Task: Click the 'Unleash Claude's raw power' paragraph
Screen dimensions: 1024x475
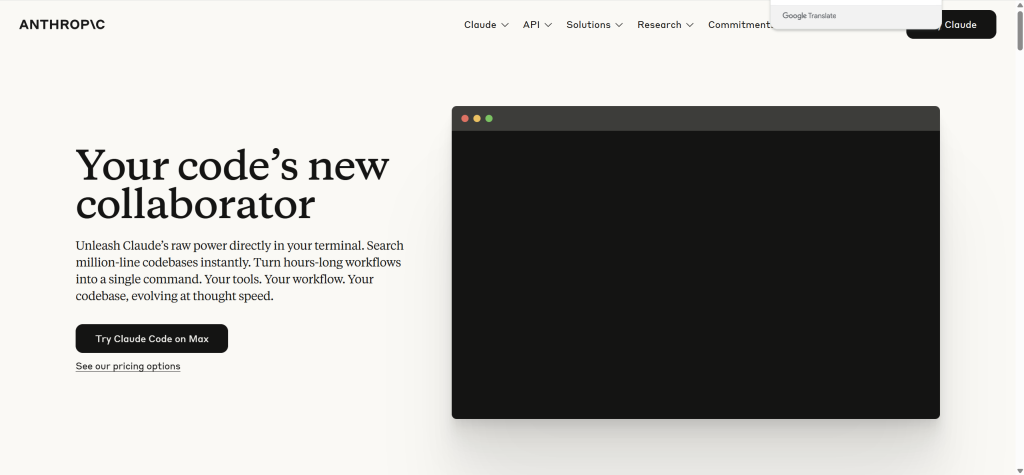Action: tap(240, 270)
